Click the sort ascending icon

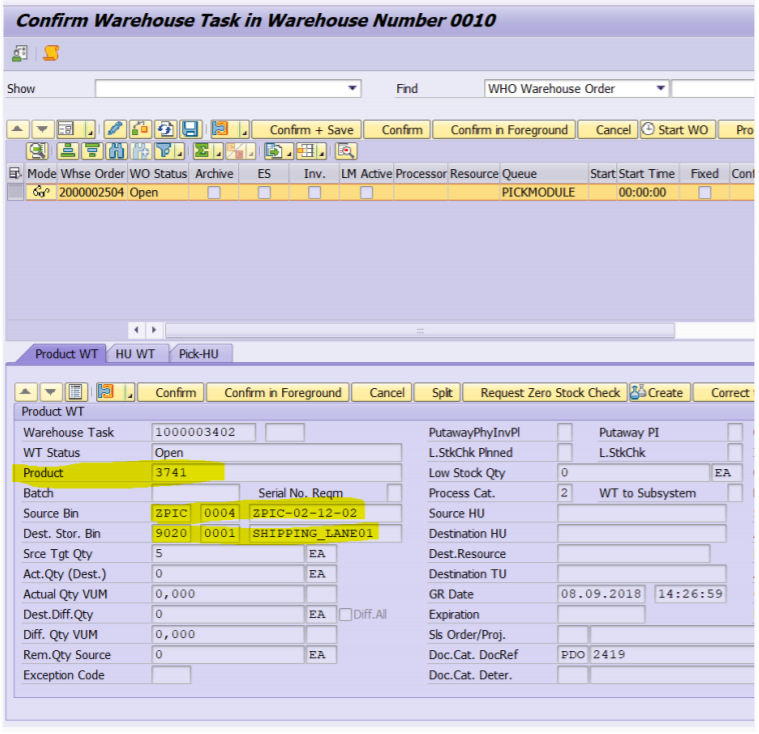(67, 151)
